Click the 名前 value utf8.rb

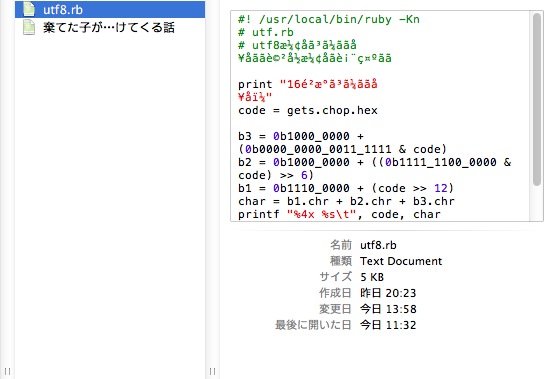(x=378, y=245)
